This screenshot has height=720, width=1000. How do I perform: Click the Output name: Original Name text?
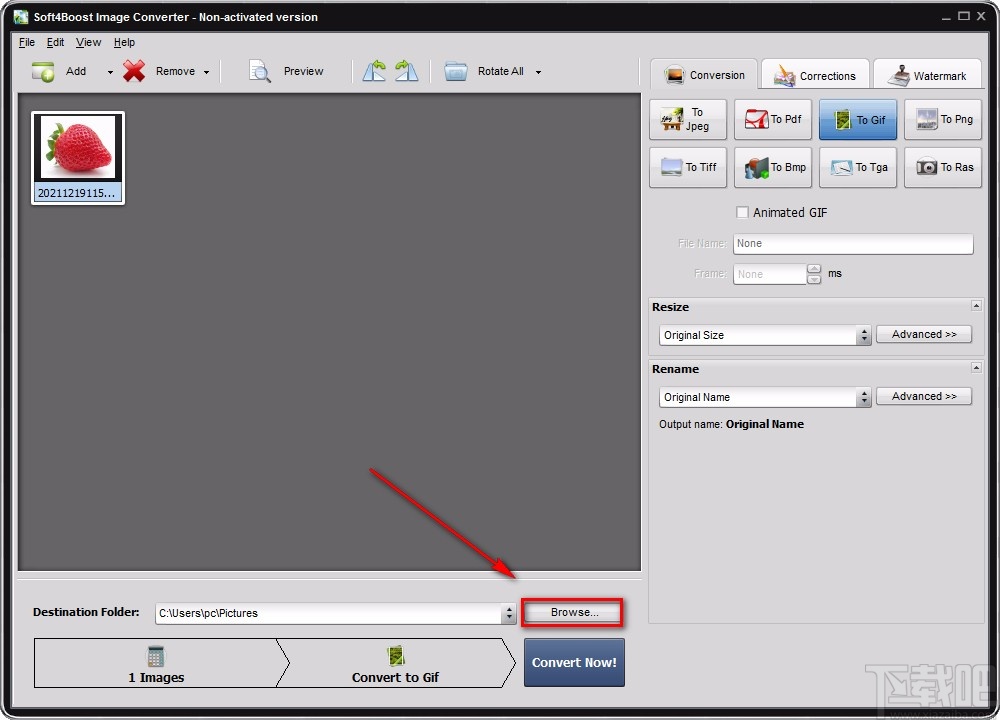732,424
